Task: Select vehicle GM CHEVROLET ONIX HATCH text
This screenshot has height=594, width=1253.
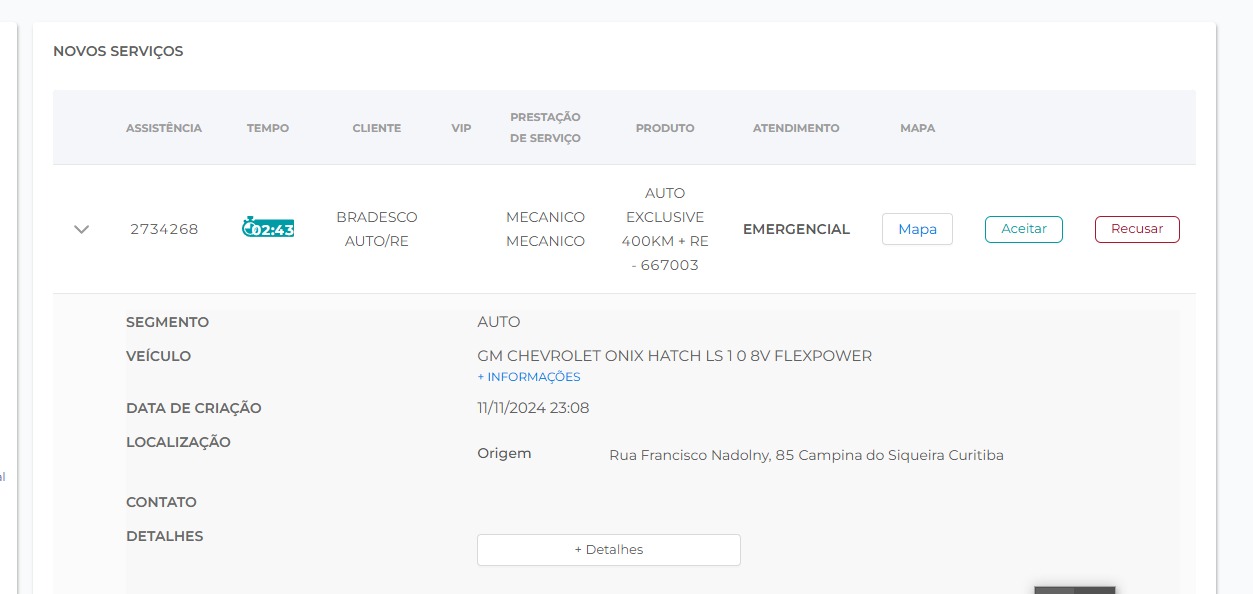Action: [675, 356]
